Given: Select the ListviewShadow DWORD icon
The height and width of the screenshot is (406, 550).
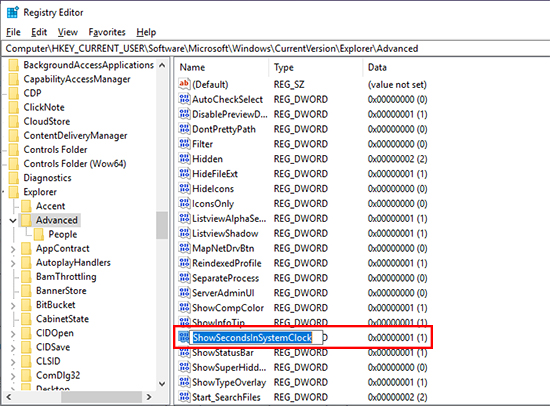Looking at the screenshot, I should pyautogui.click(x=184, y=233).
